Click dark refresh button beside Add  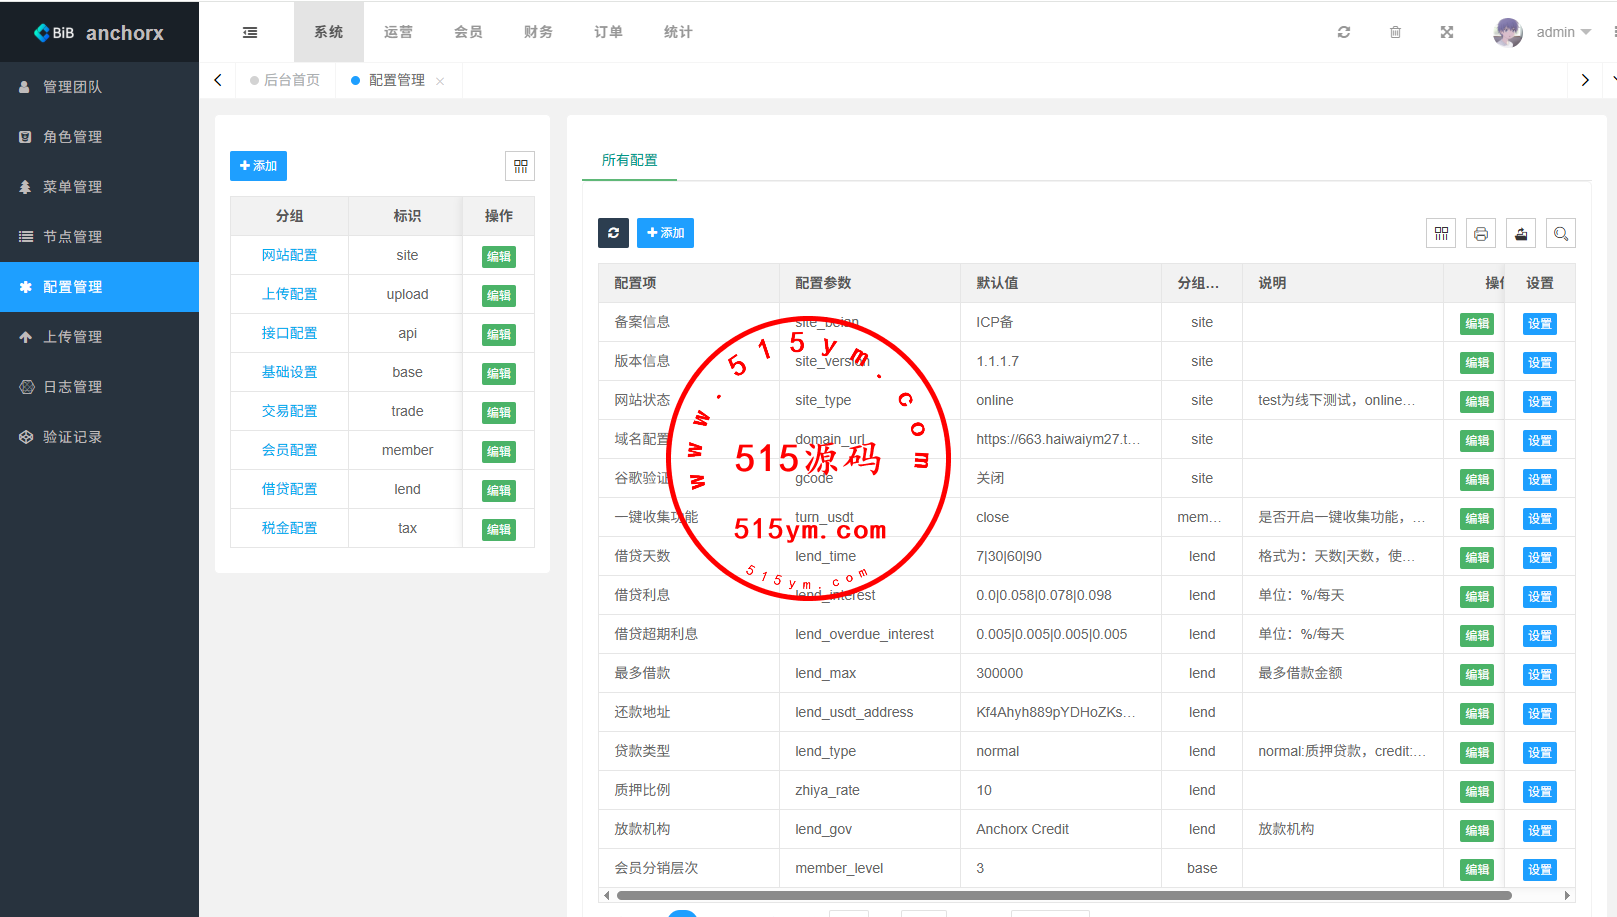pos(613,233)
